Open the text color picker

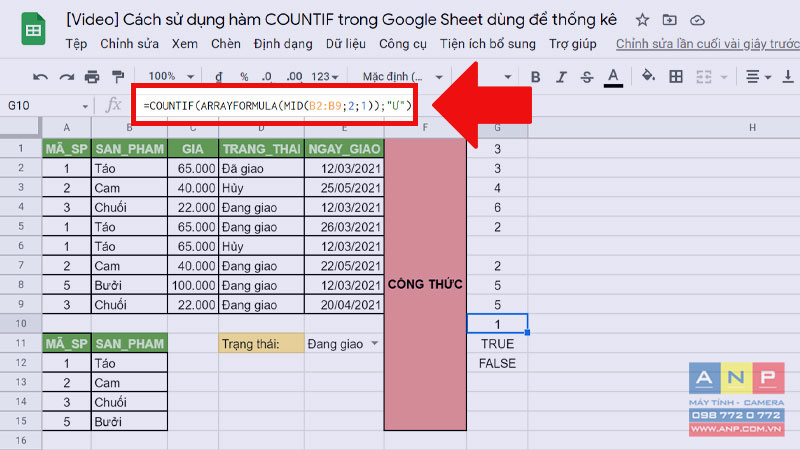tap(613, 77)
